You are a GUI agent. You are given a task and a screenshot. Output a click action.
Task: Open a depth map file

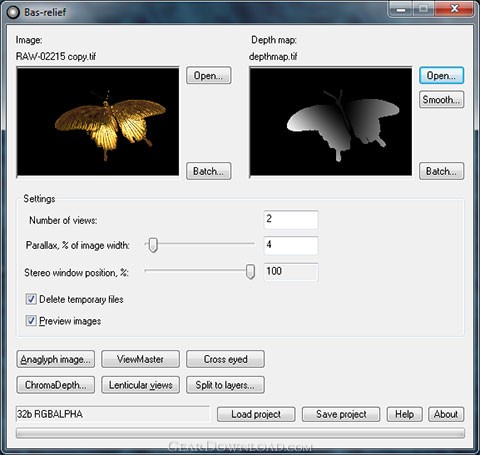[441, 75]
